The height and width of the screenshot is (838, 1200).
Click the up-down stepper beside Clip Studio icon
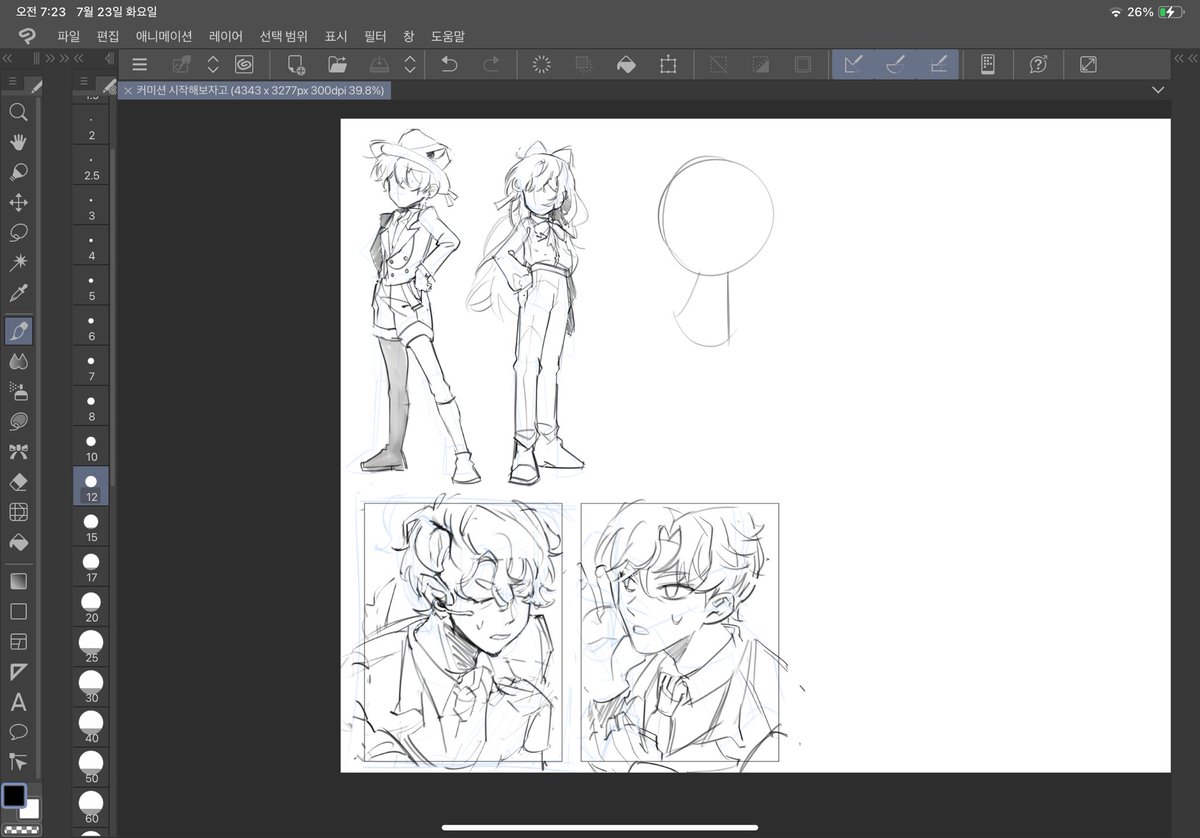(x=213, y=64)
